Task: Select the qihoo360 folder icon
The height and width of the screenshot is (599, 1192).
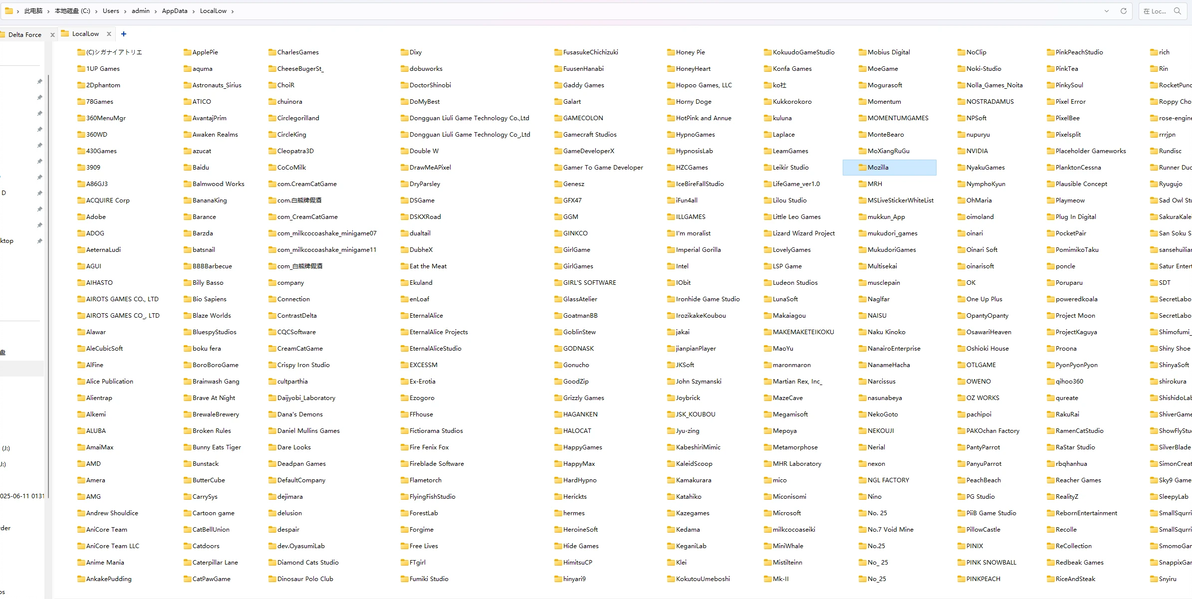Action: 1050,382
